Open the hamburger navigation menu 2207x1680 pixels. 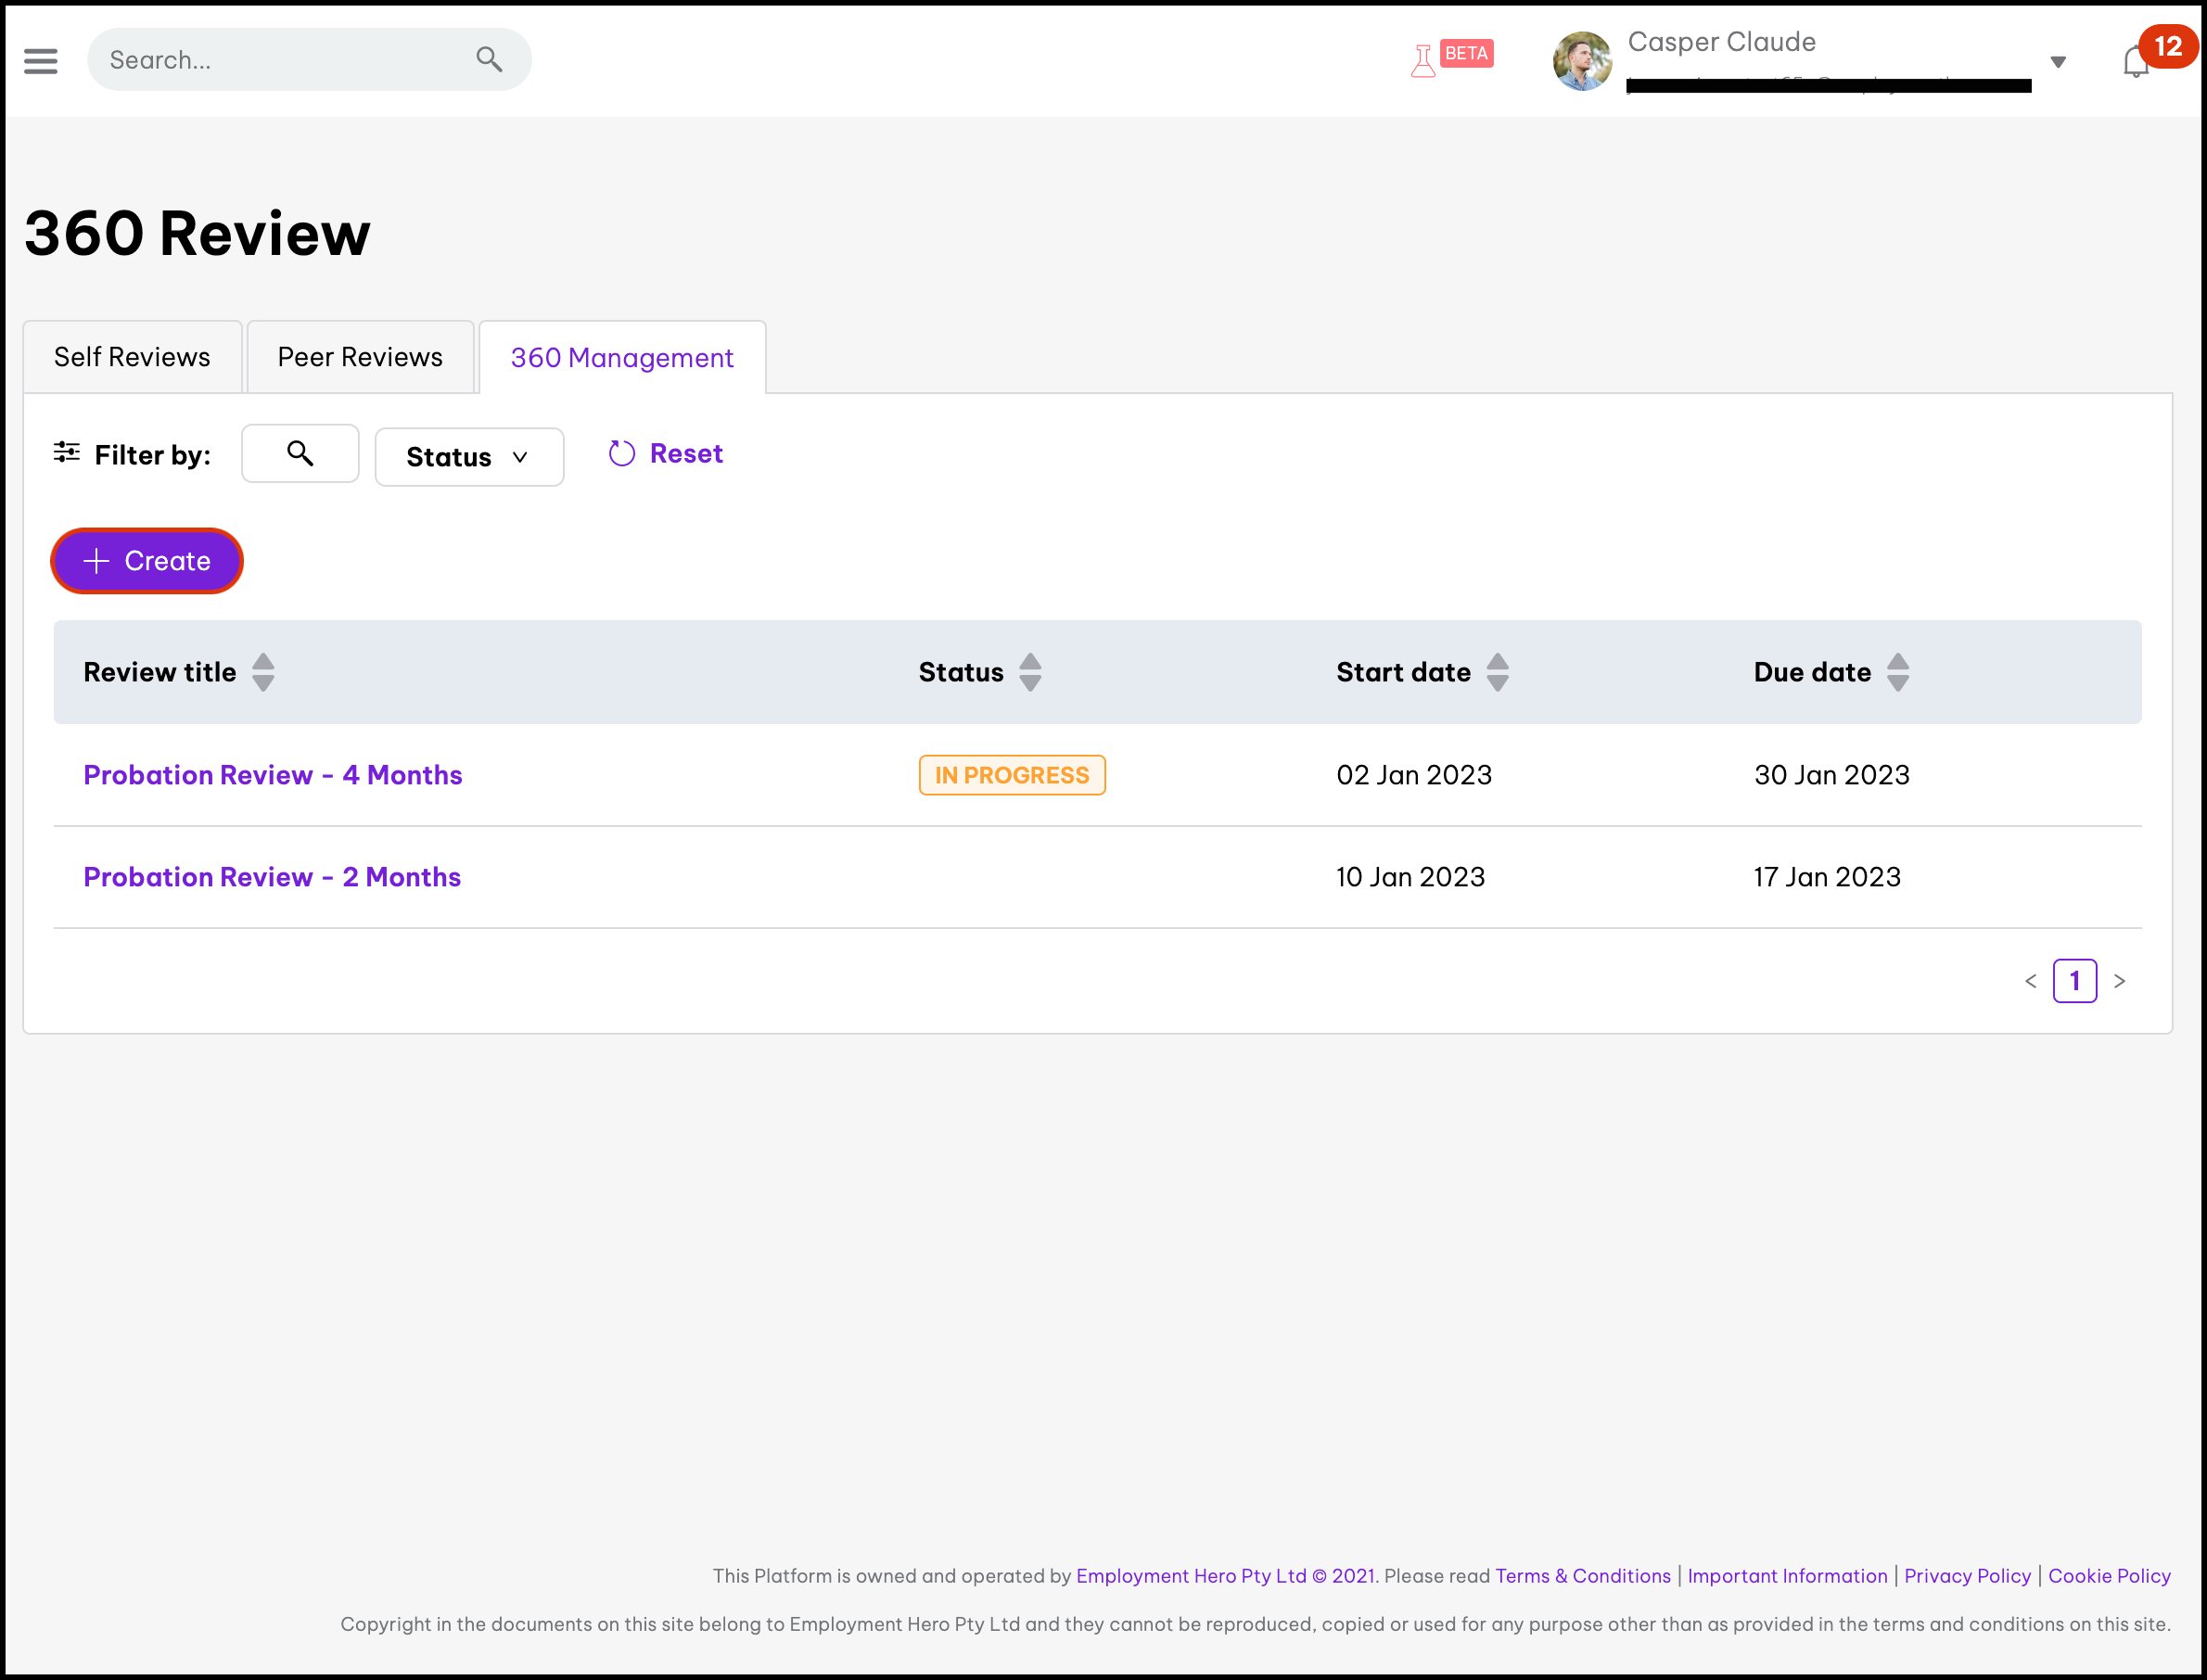click(41, 61)
